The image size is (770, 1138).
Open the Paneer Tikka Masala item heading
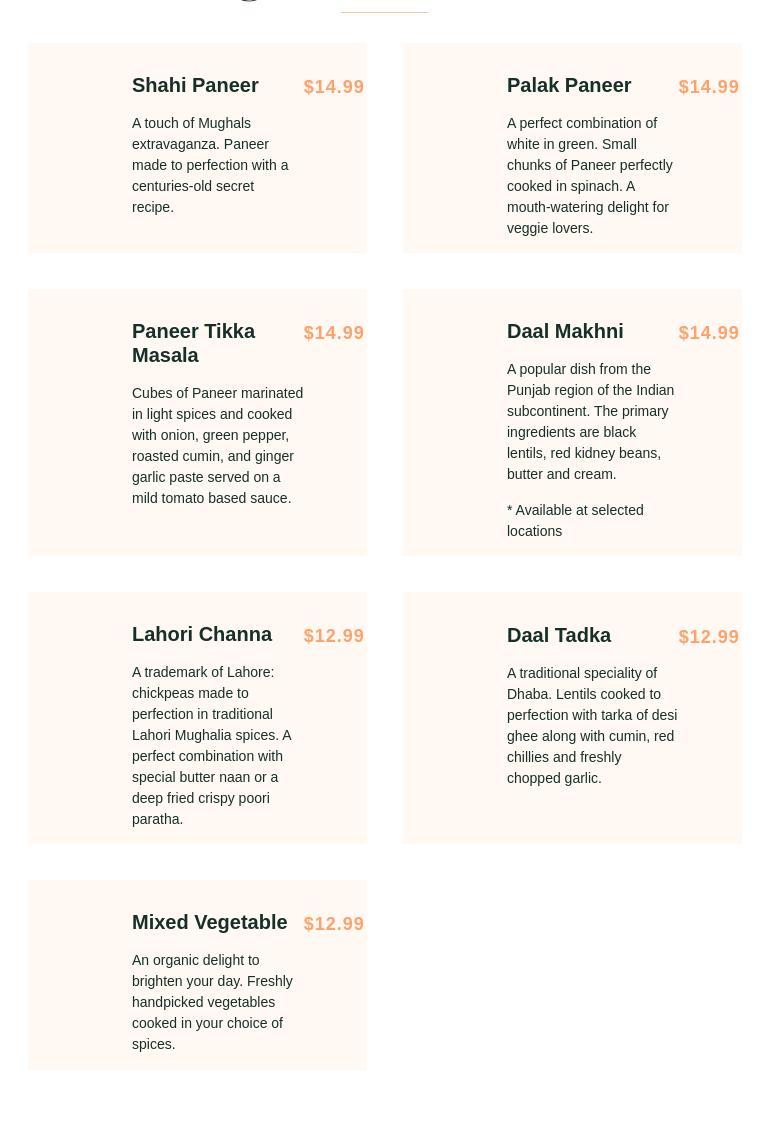coord(193,343)
